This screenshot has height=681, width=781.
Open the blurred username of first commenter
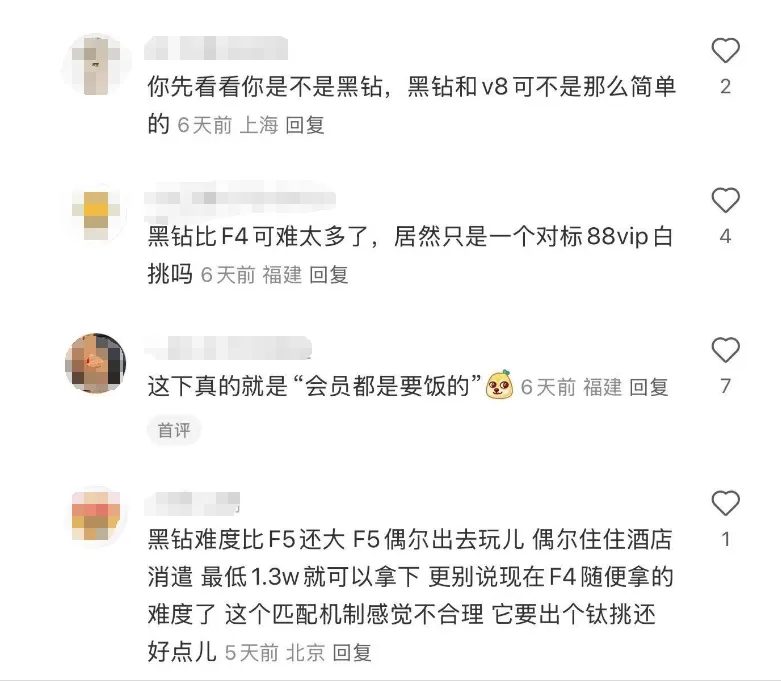click(x=216, y=48)
